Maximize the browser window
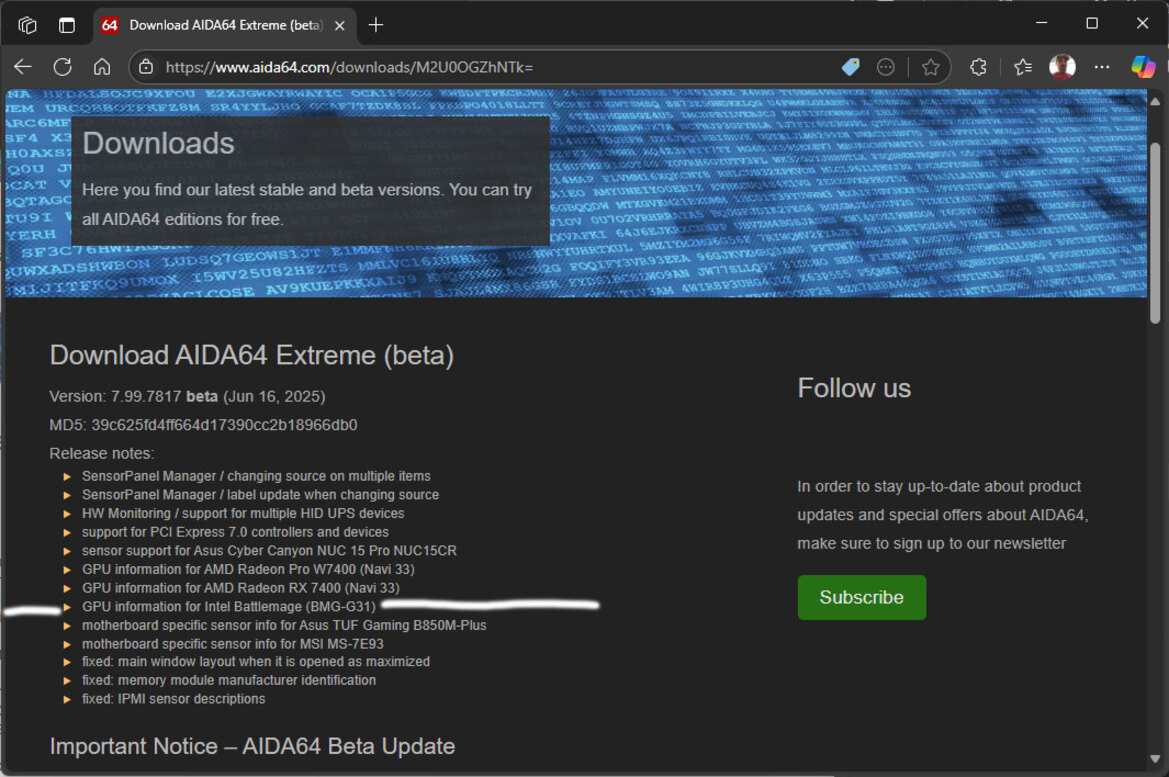 [1092, 23]
